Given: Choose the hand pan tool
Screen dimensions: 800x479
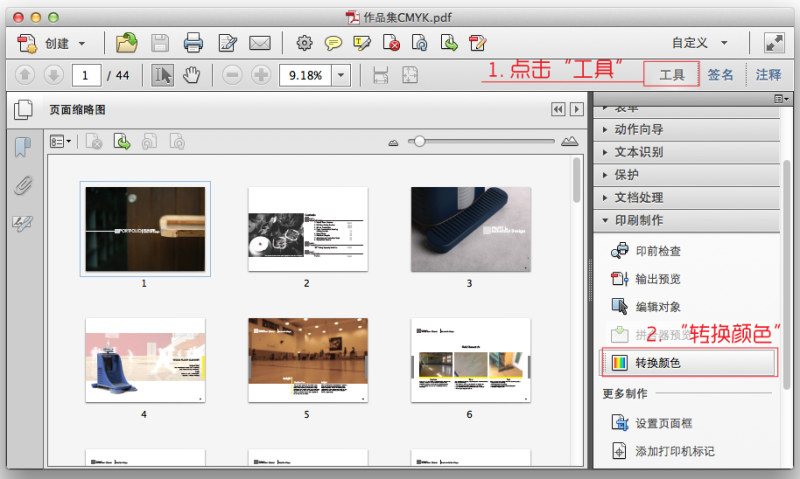Looking at the screenshot, I should [191, 75].
